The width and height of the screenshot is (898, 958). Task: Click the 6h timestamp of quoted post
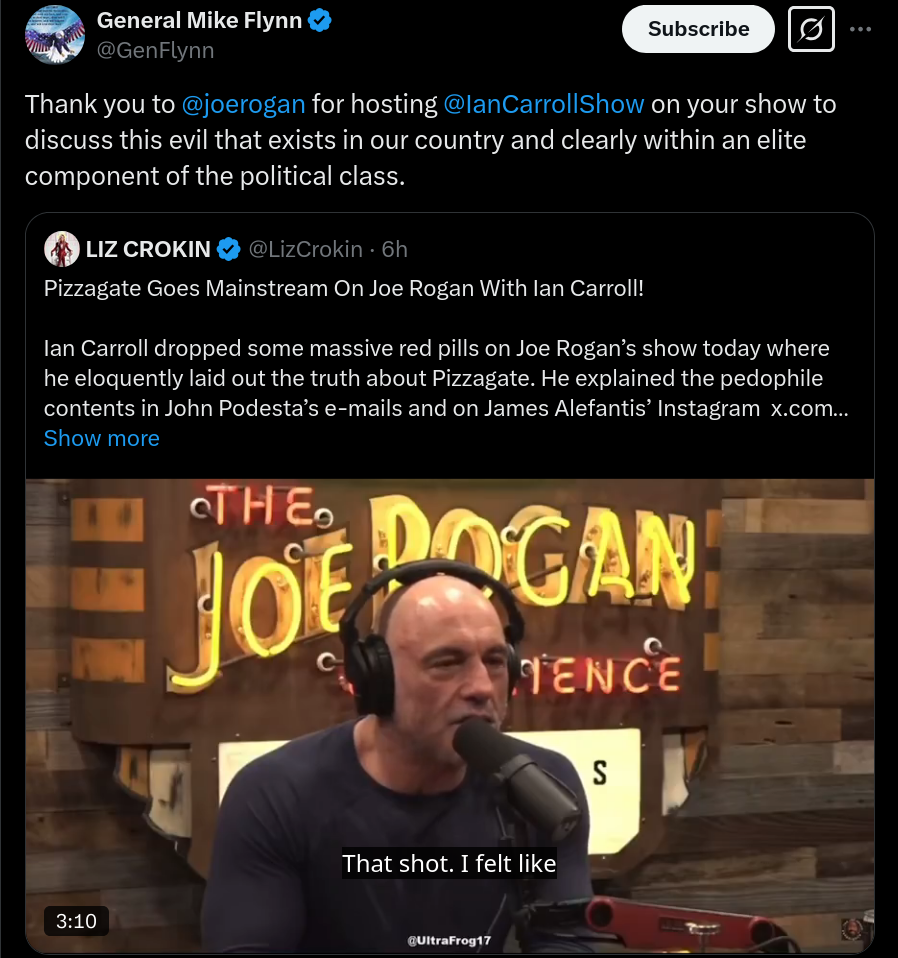395,249
